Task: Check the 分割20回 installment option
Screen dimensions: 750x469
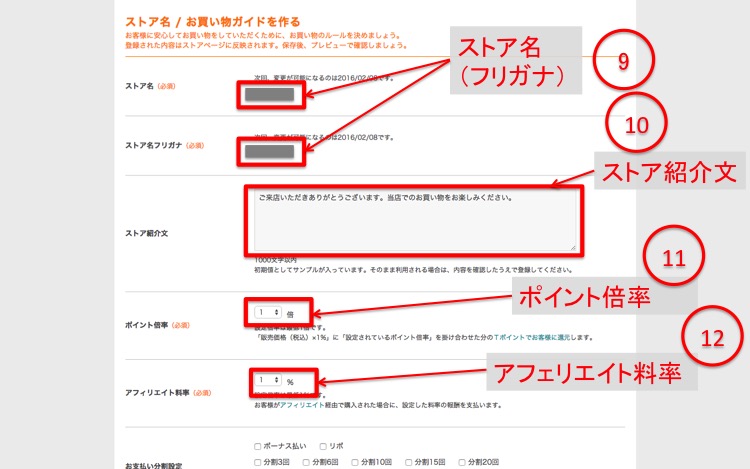Action: click(462, 462)
